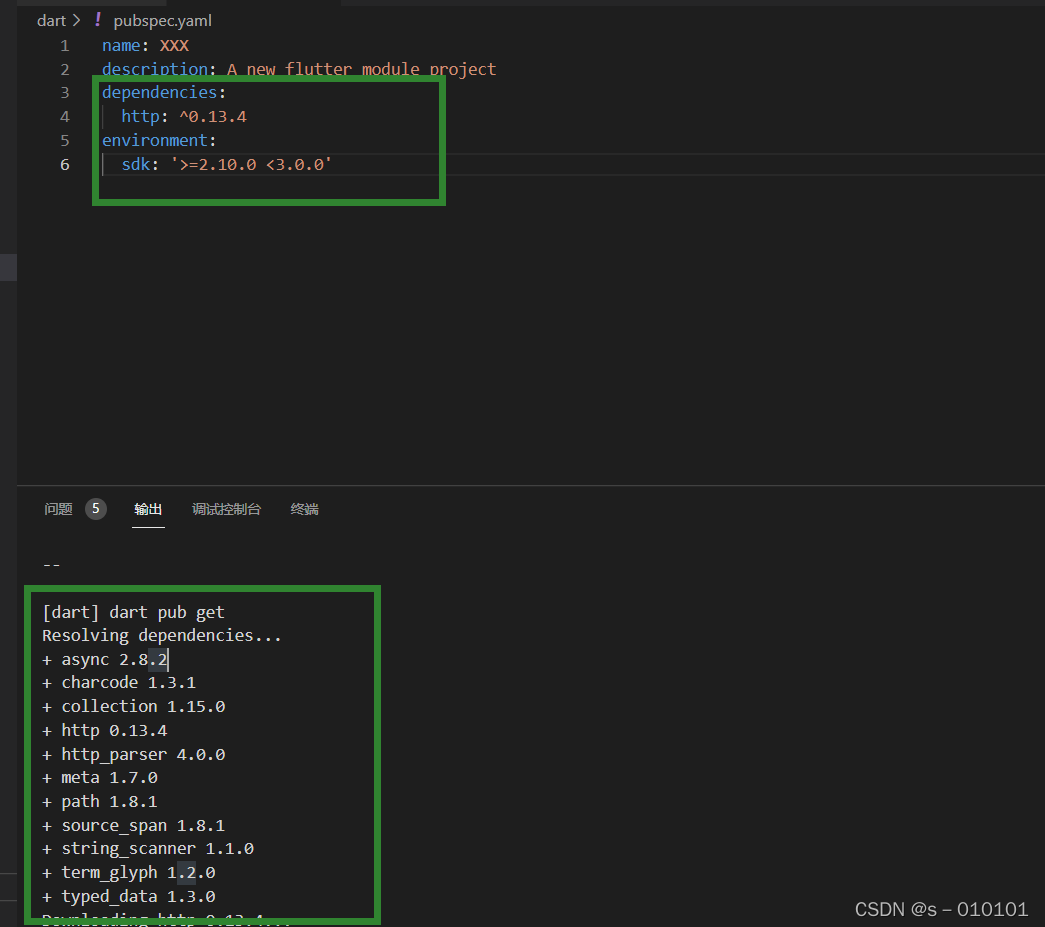Viewport: 1045px width, 927px height.
Task: Click the 'description' key on line 2
Action: pyautogui.click(x=155, y=69)
